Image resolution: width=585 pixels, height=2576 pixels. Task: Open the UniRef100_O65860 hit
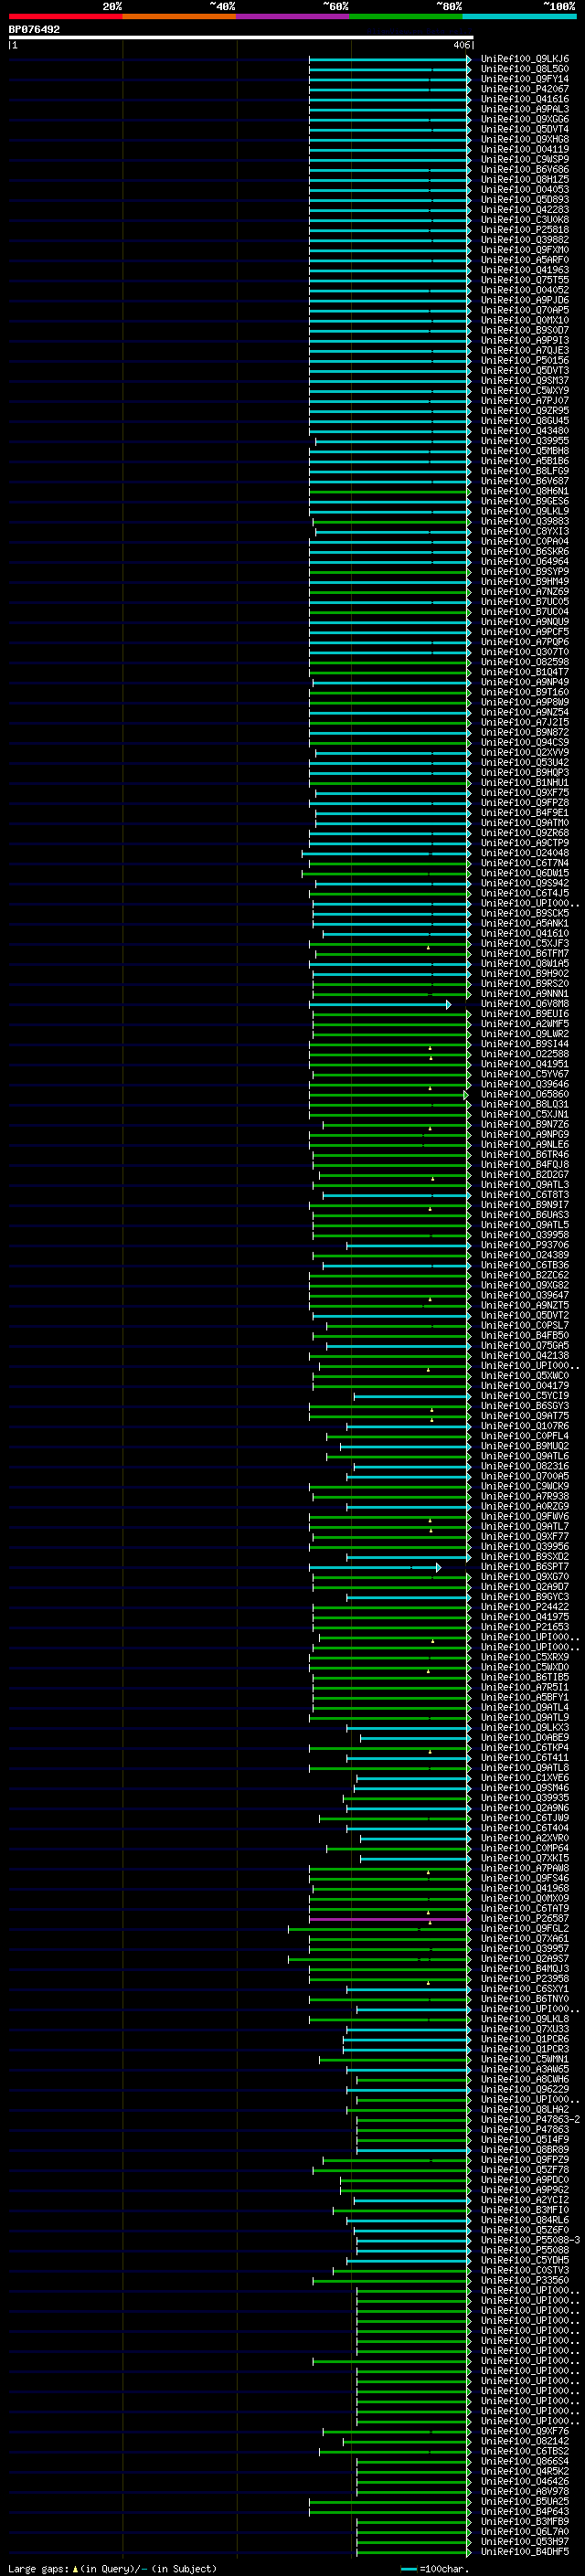coord(524,1095)
